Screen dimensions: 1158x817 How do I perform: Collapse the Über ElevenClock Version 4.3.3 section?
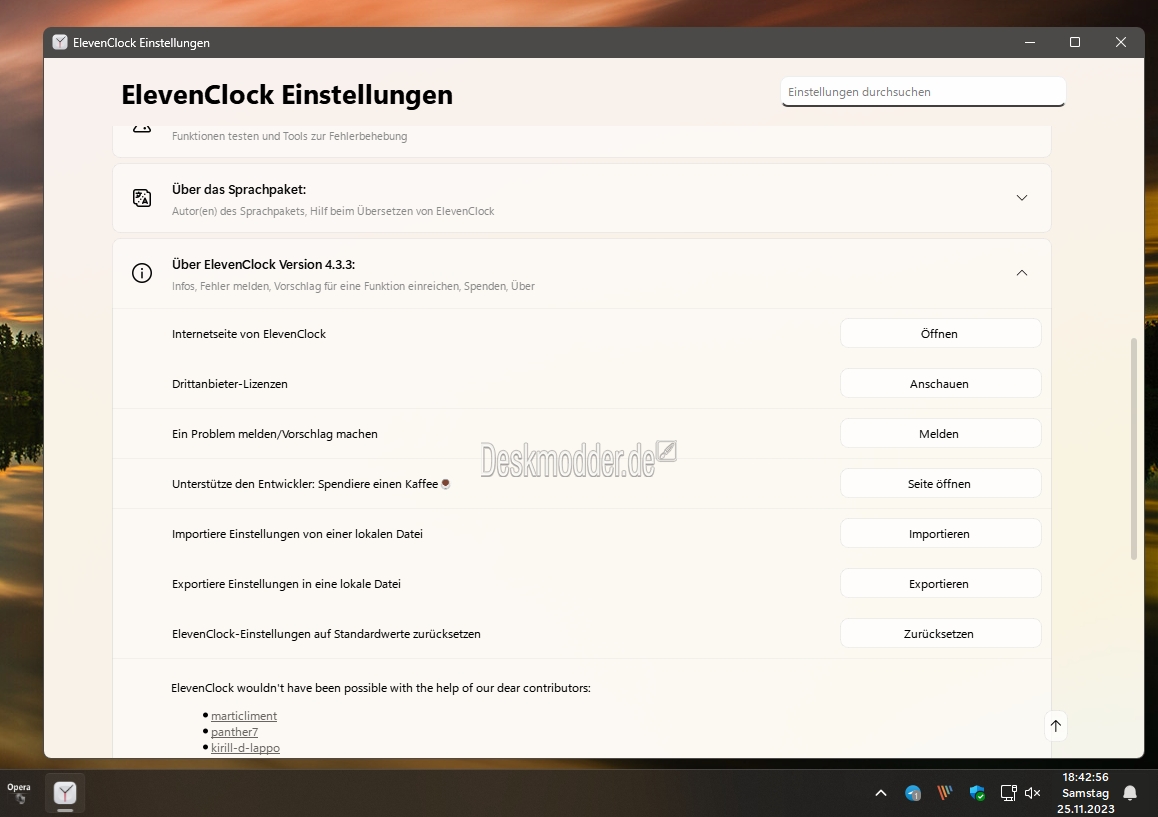point(1021,273)
